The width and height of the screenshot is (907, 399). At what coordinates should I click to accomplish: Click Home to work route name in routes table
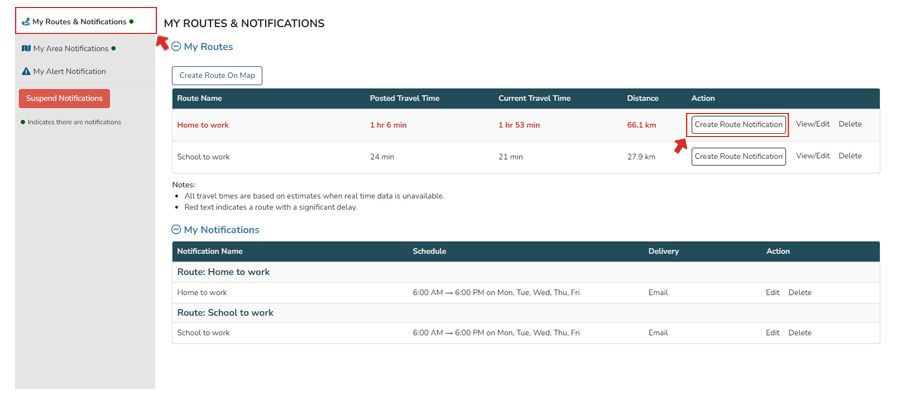pyautogui.click(x=203, y=125)
